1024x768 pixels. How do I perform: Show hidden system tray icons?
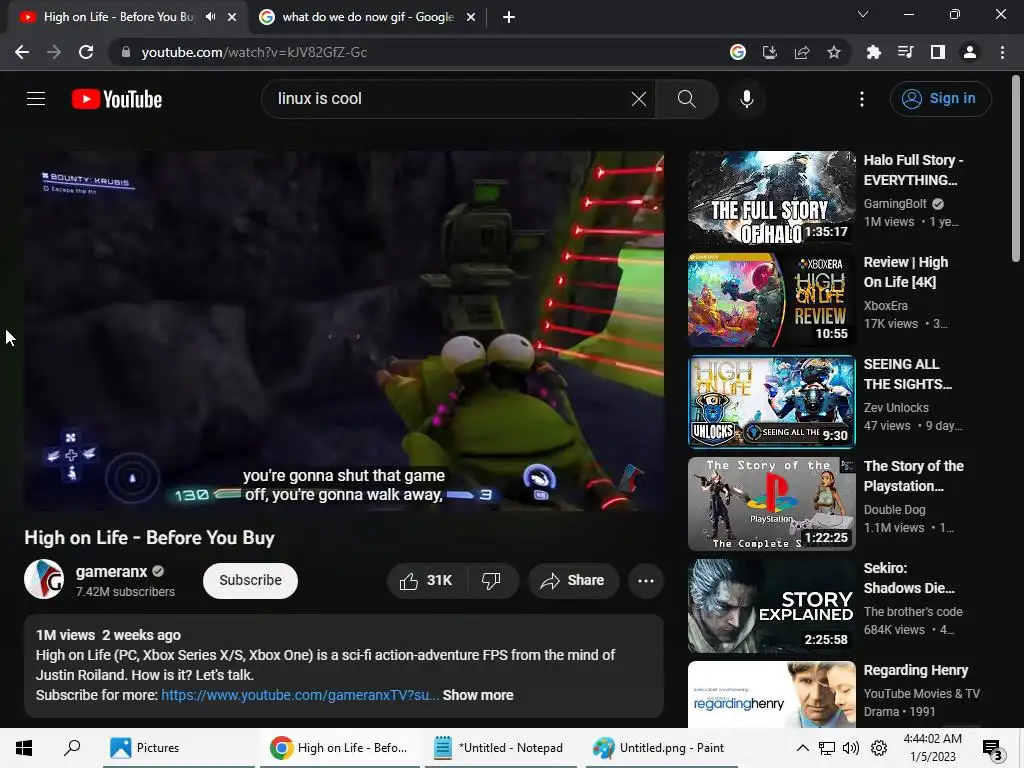pyautogui.click(x=803, y=748)
